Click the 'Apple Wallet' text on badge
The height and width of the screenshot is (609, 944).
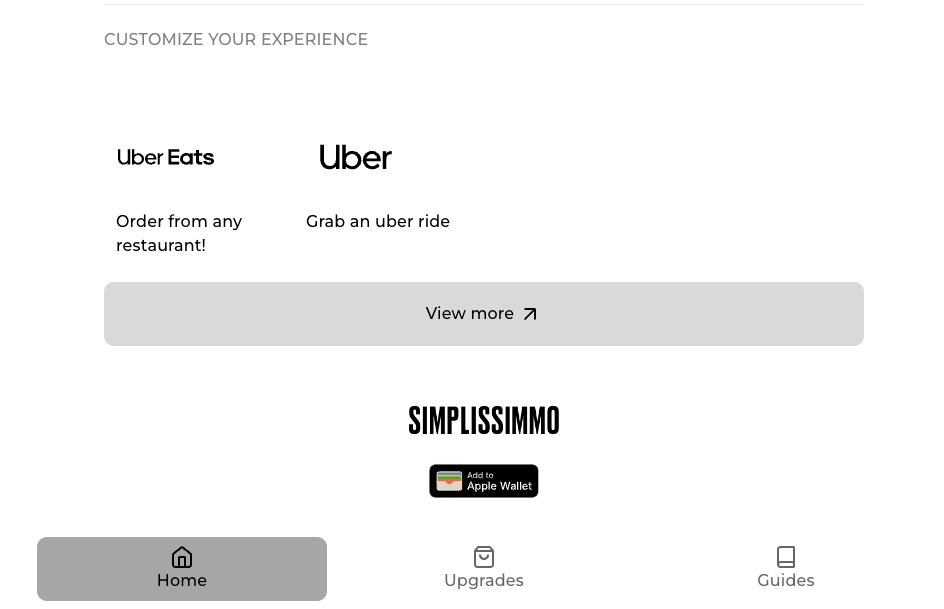pyautogui.click(x=500, y=486)
